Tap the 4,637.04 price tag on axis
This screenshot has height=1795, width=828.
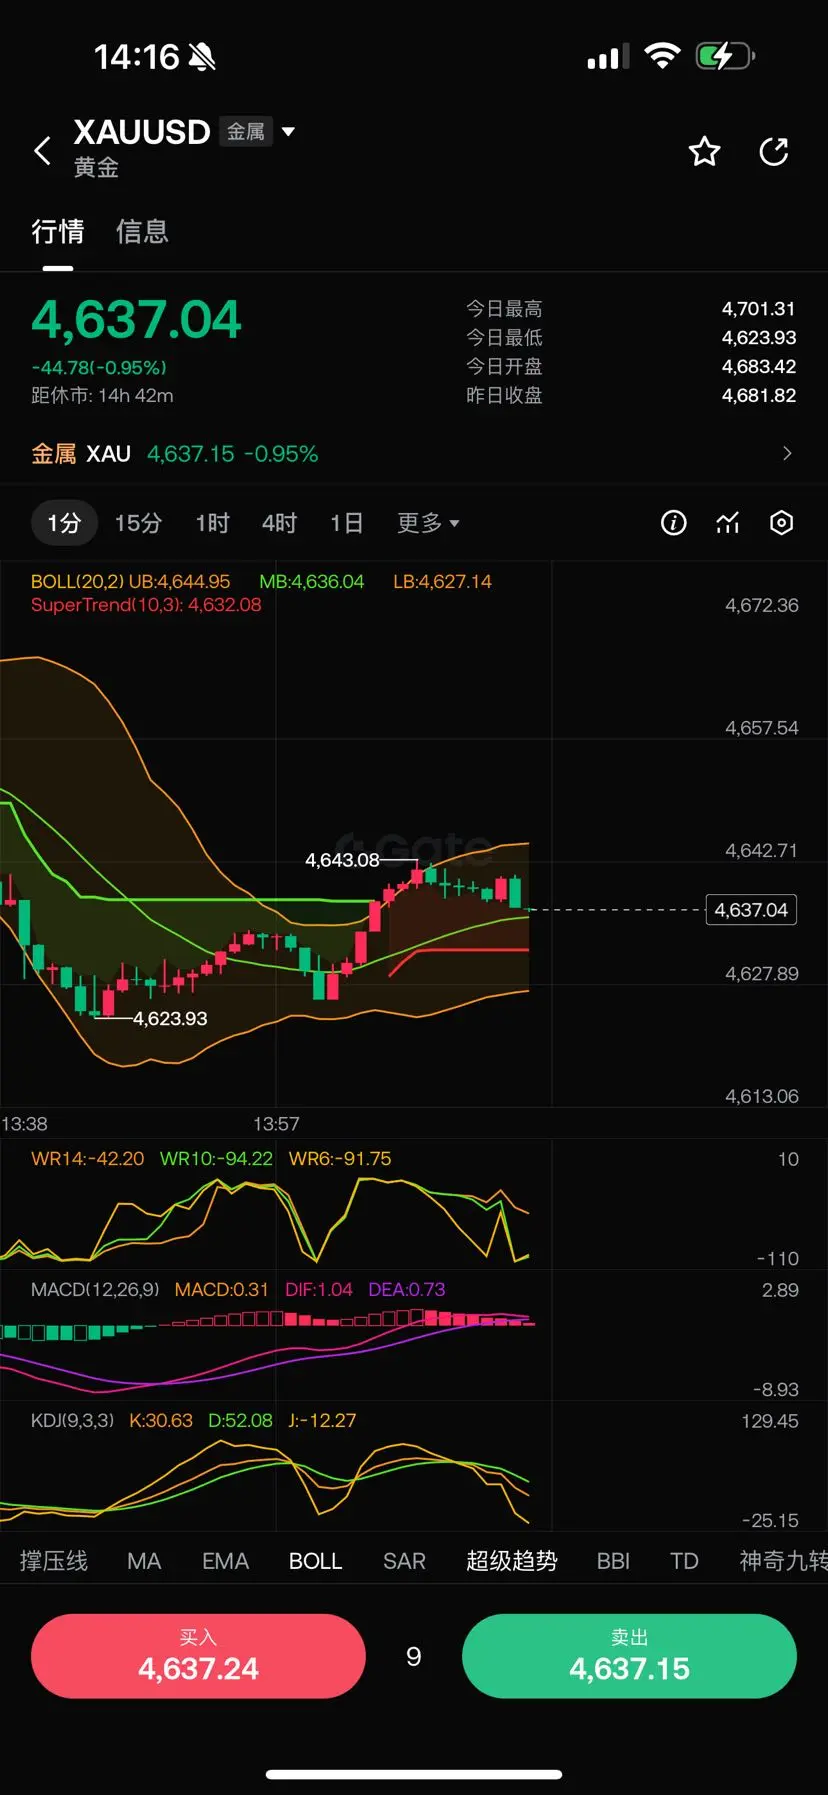751,910
